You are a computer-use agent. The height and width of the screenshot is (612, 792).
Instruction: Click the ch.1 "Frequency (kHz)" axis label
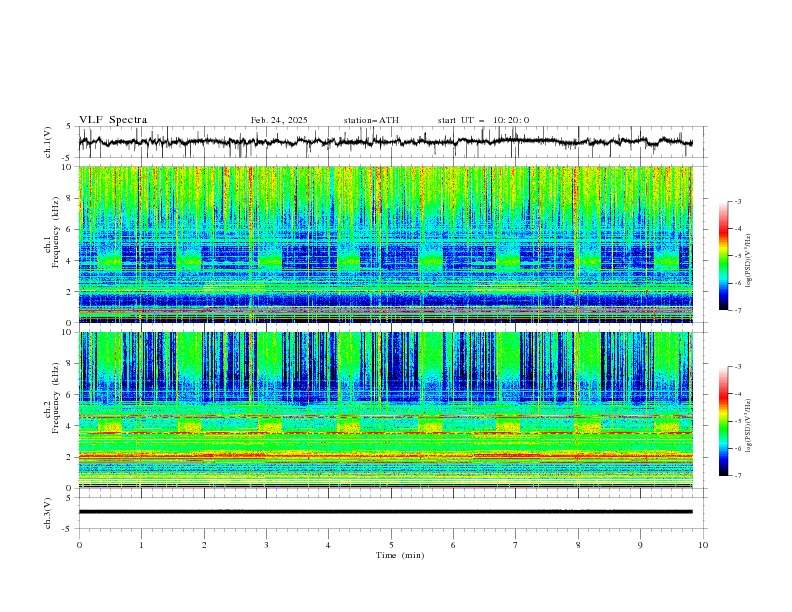click(55, 232)
